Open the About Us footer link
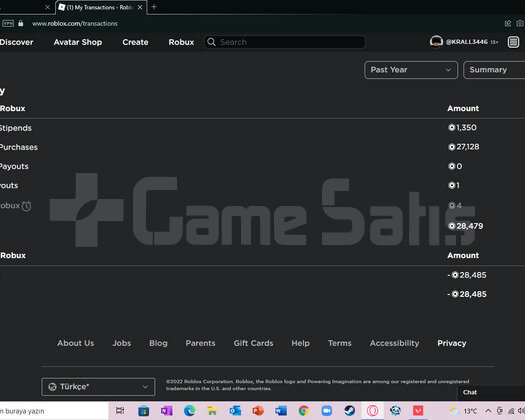 (76, 343)
